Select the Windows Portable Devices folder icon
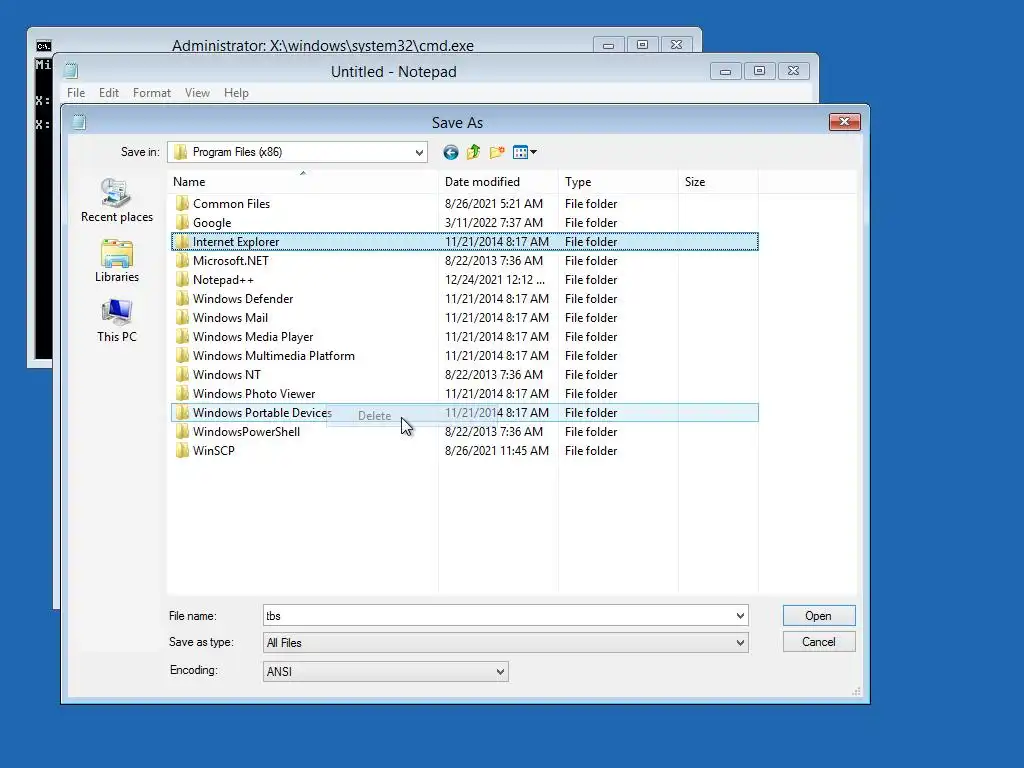 [x=182, y=412]
